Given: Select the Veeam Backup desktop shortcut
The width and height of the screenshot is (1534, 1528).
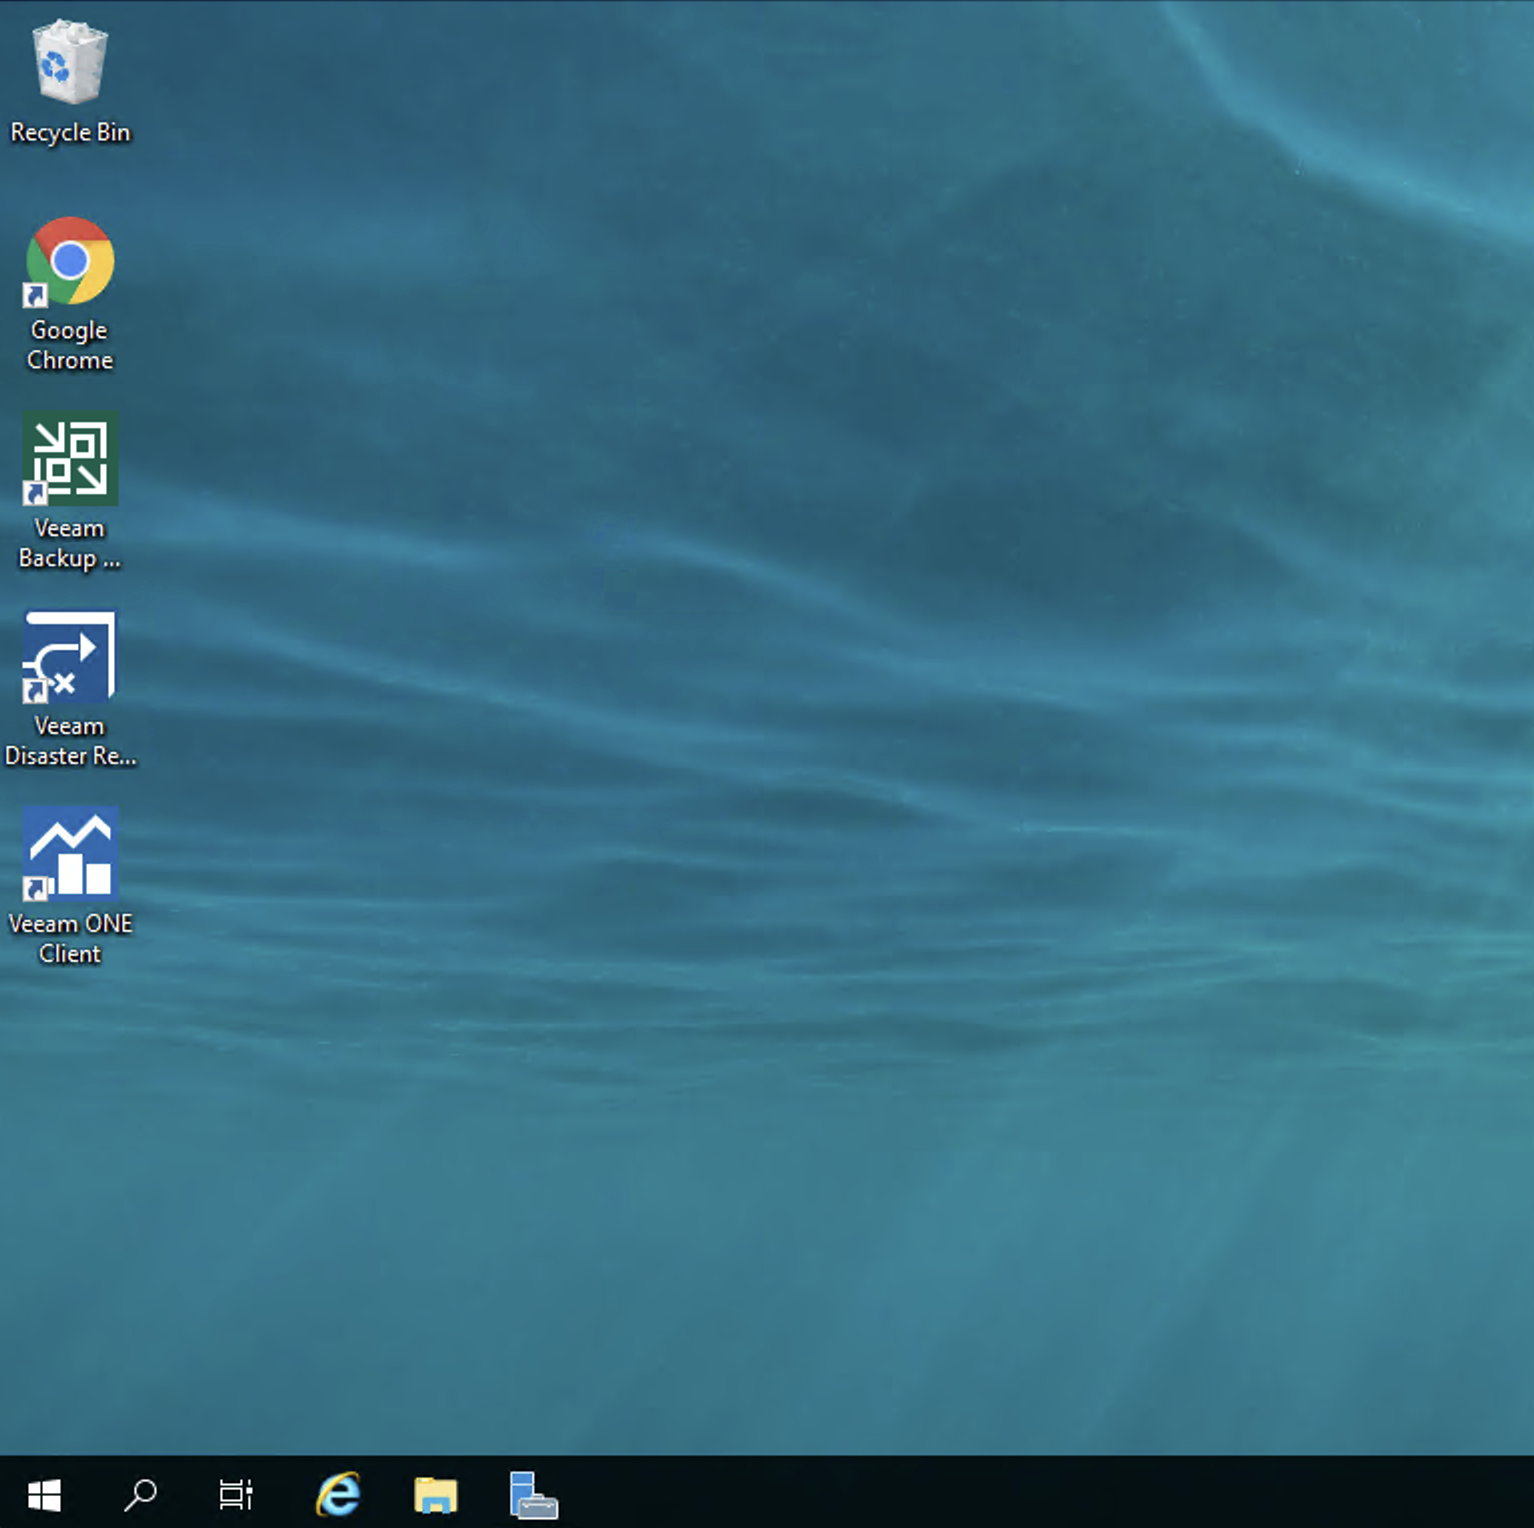Looking at the screenshot, I should click(x=70, y=459).
